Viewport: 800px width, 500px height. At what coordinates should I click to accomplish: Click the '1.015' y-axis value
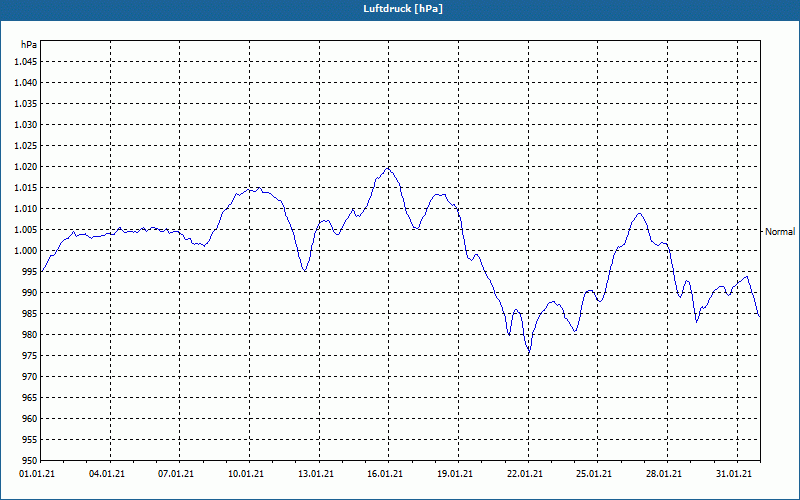[x=26, y=188]
